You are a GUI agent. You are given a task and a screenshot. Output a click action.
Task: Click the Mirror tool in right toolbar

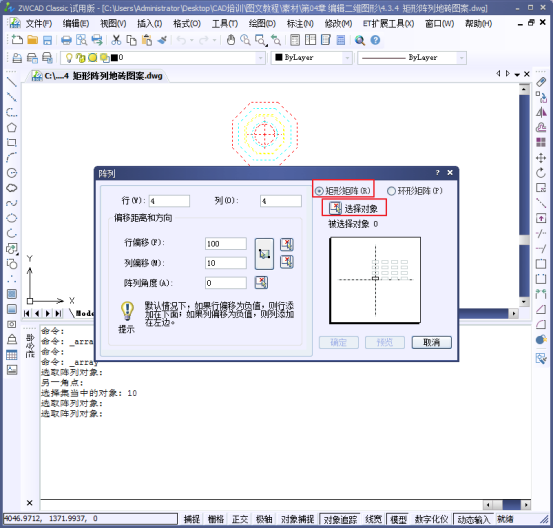pos(541,112)
